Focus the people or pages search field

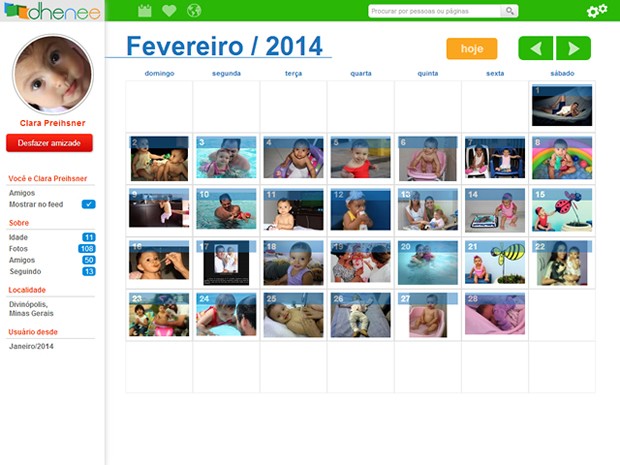pos(433,11)
